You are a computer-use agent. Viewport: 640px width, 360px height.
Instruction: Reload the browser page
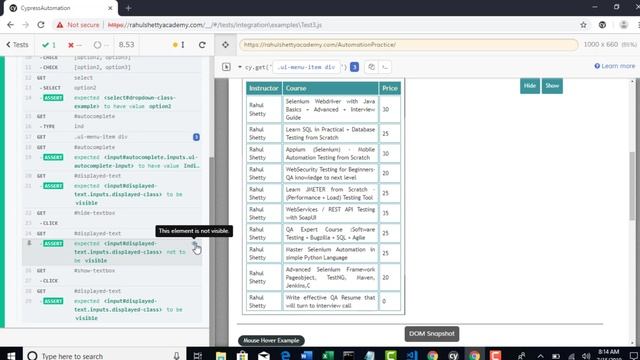click(x=40, y=25)
